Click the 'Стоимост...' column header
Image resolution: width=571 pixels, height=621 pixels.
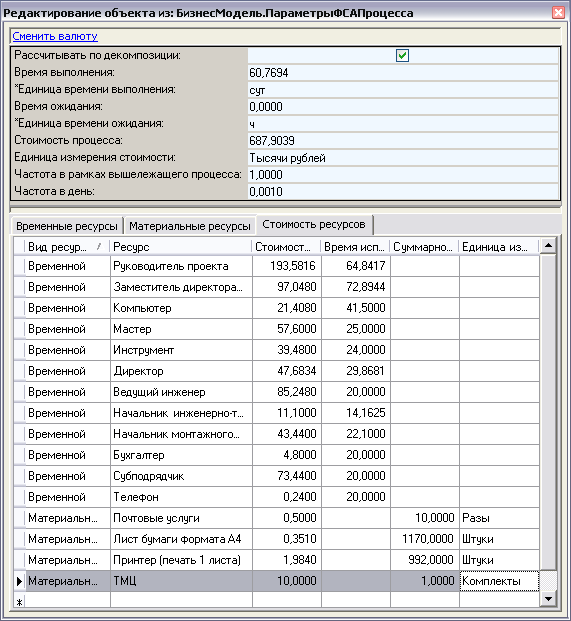[286, 247]
